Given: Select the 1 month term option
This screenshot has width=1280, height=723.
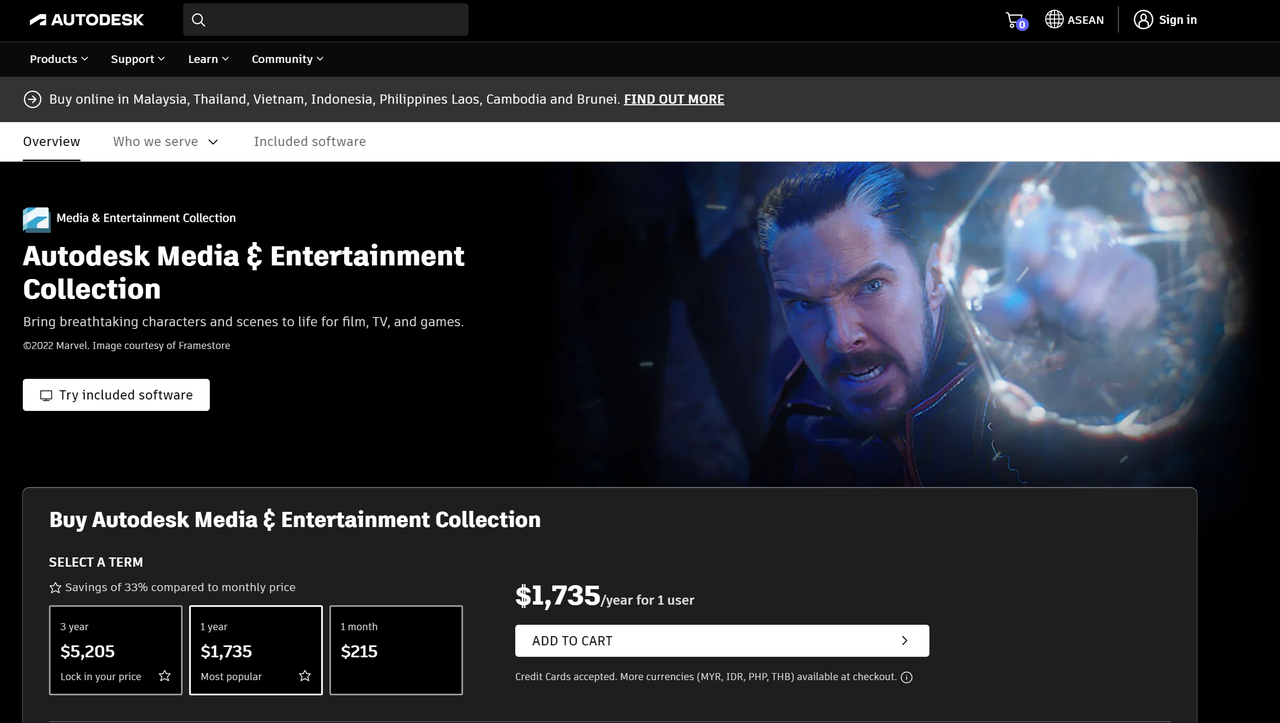Looking at the screenshot, I should coord(396,650).
